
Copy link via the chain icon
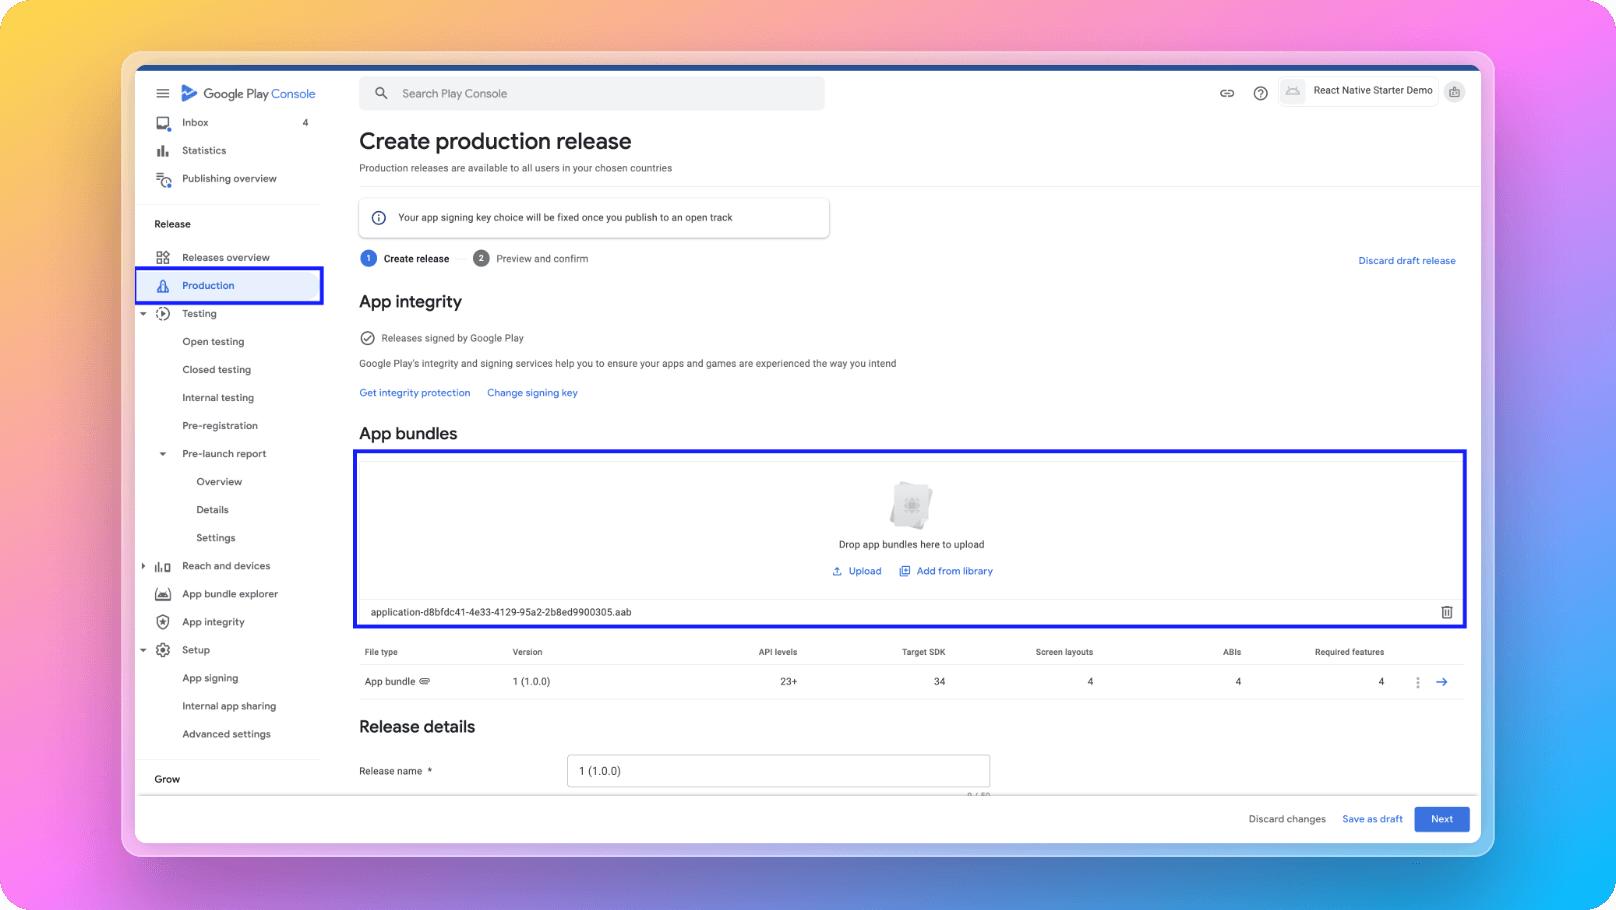[1227, 93]
